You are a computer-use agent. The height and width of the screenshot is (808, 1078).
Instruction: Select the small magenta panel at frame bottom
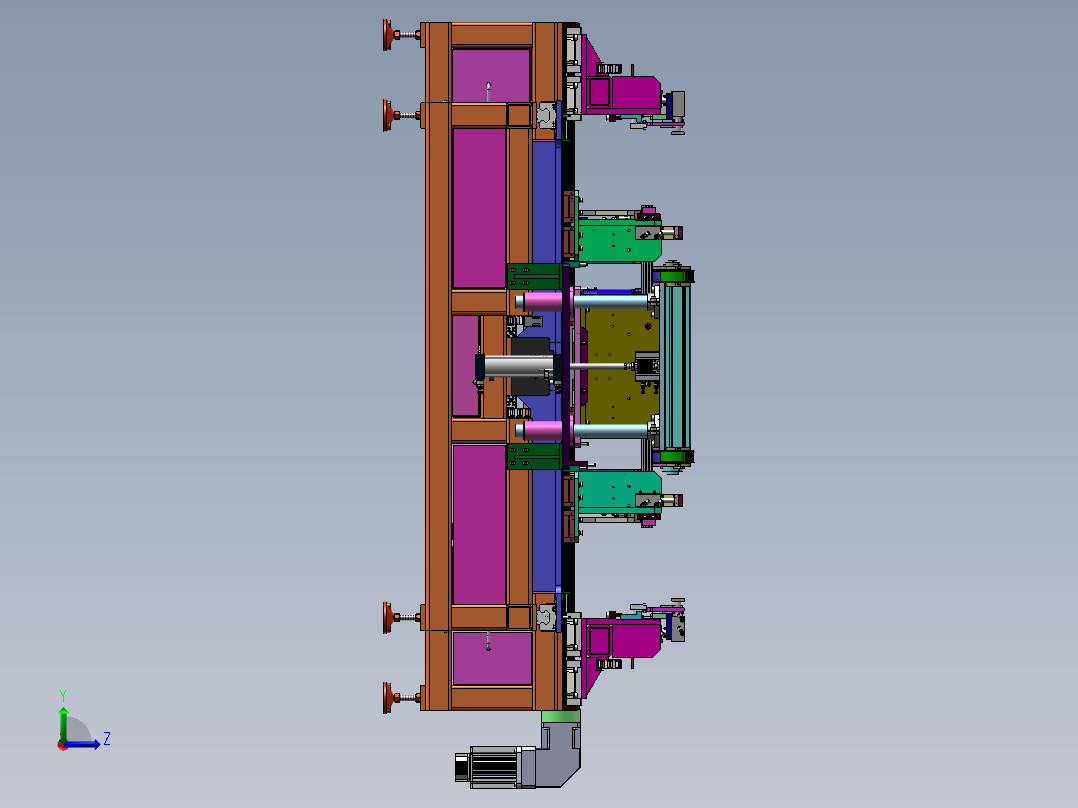[492, 658]
